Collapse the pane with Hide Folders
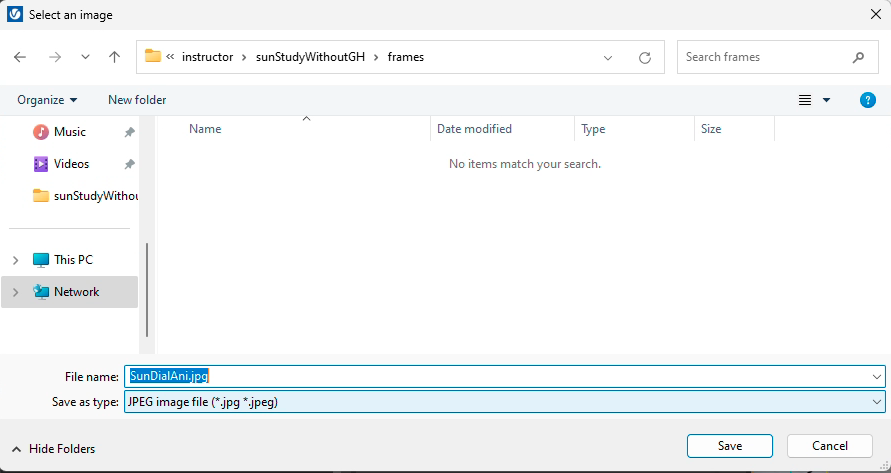The image size is (891, 473). (55, 449)
